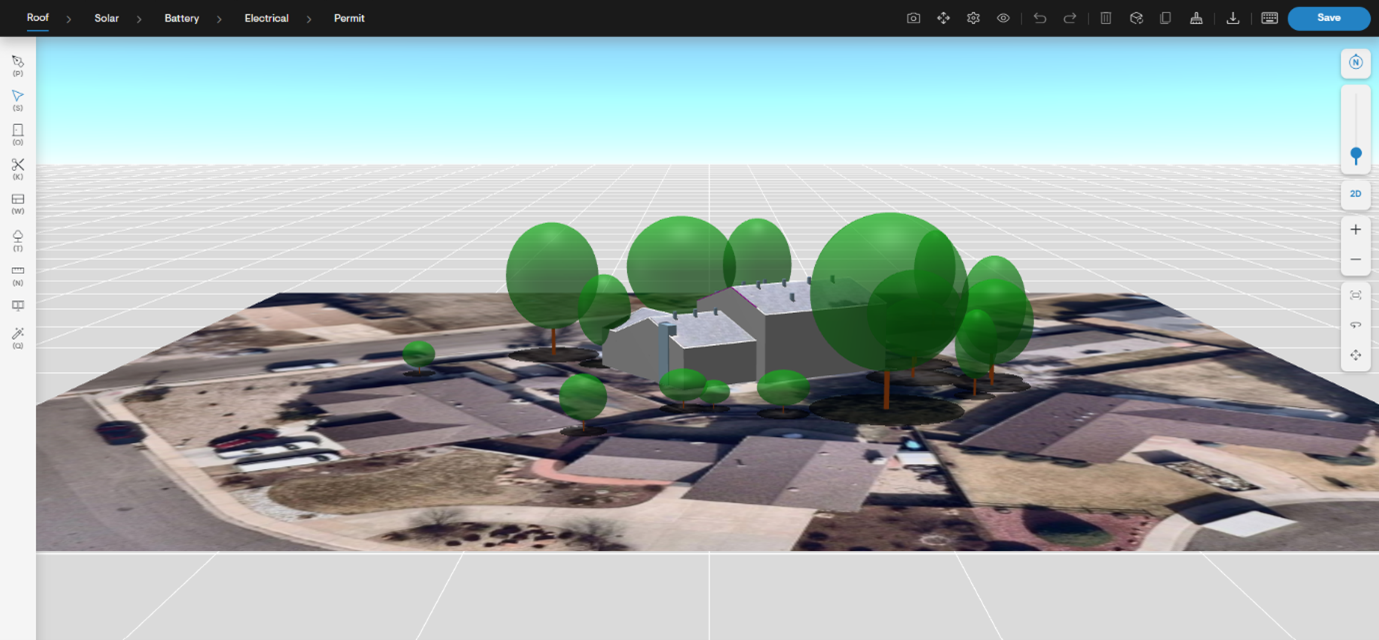
Task: Switch the view to 2D mode
Action: pos(1355,194)
